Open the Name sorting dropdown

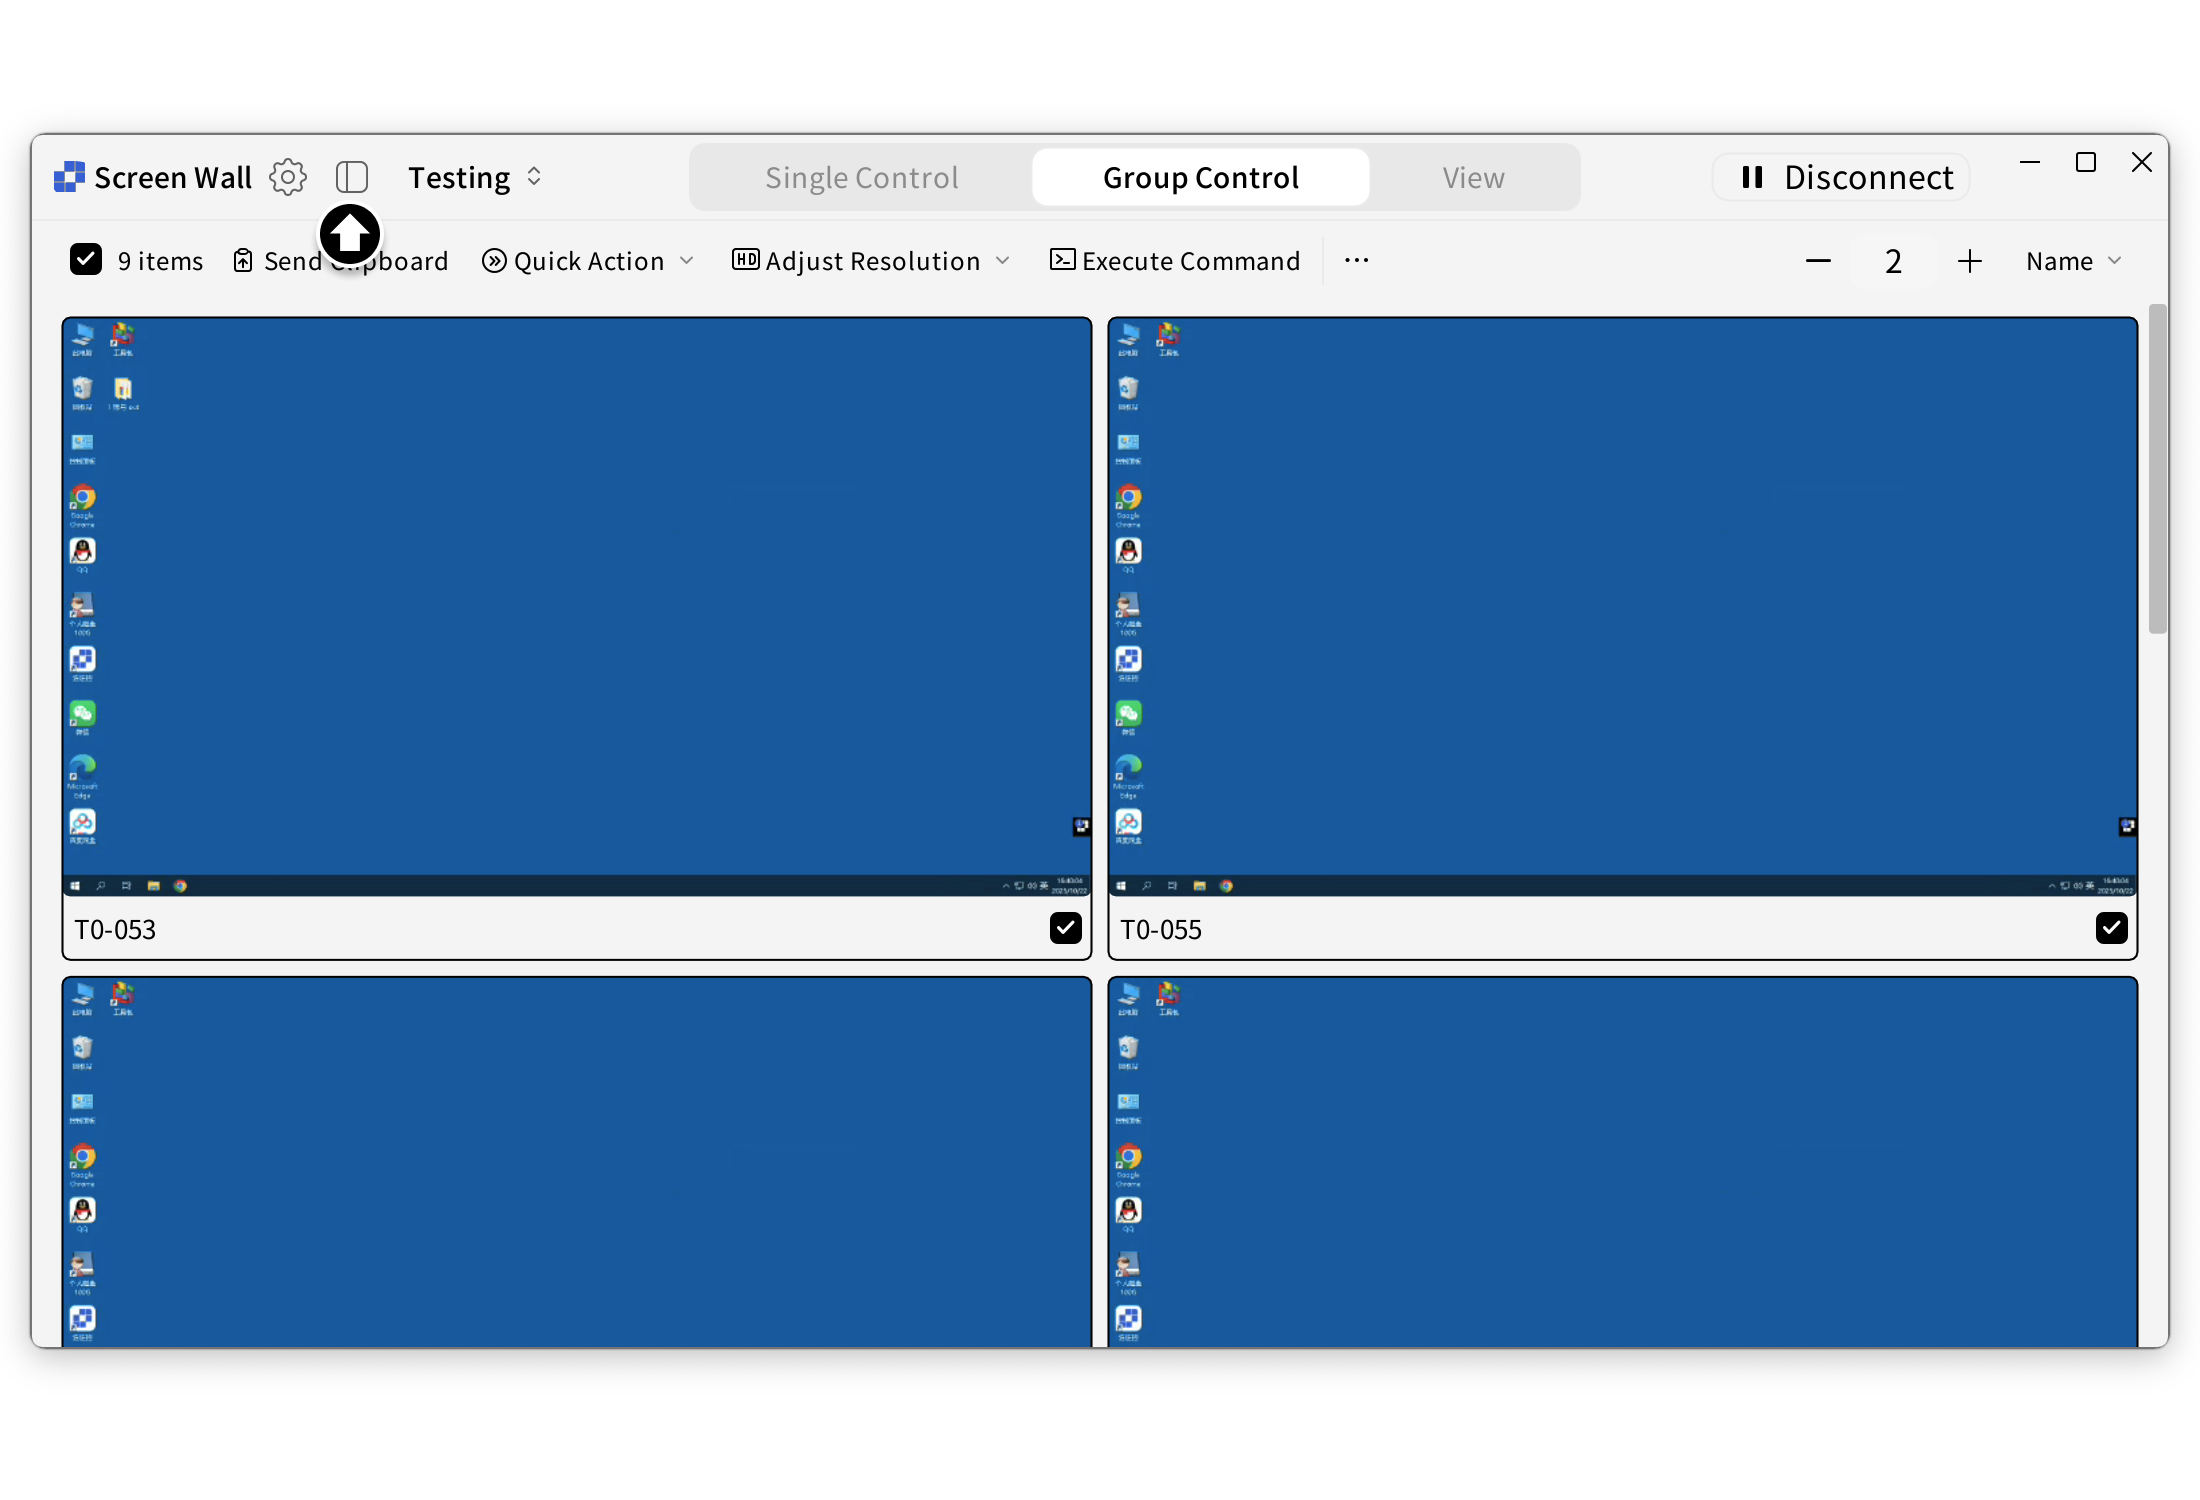pos(2074,260)
